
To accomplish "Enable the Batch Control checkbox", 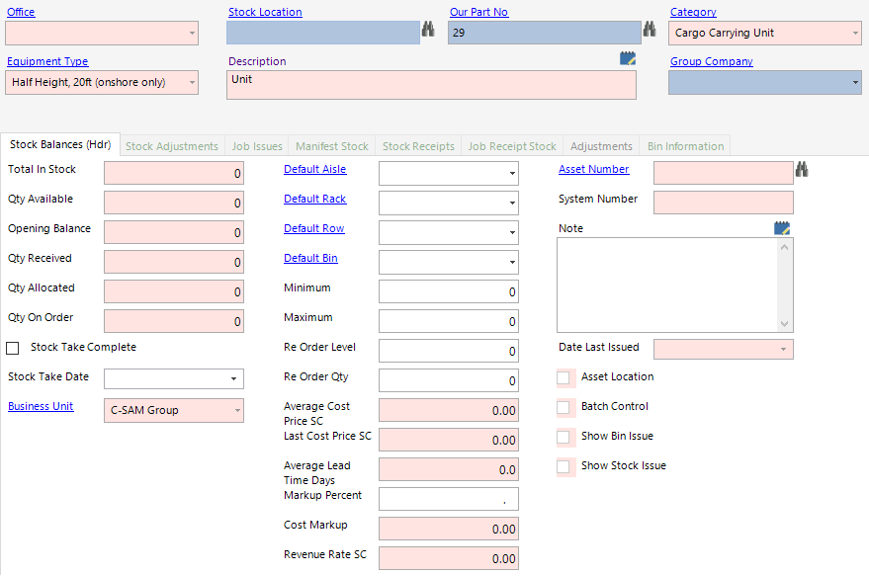I will (x=565, y=407).
